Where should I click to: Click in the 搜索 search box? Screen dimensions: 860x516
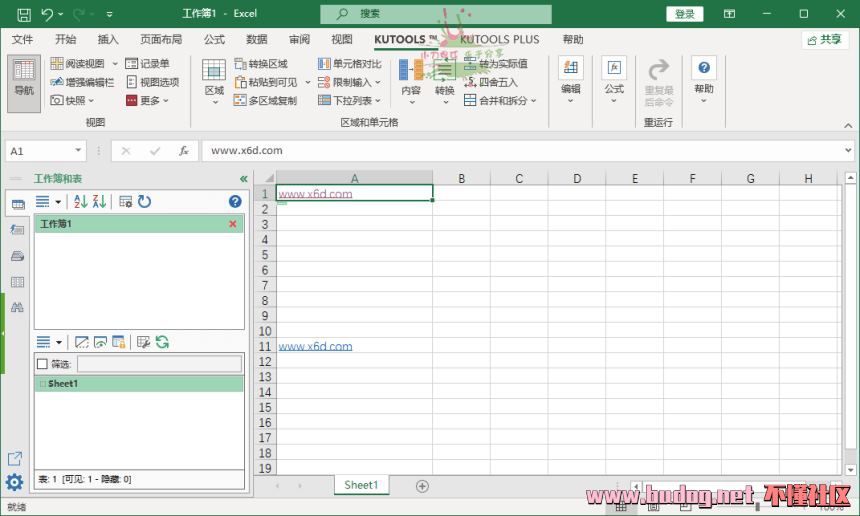pyautogui.click(x=436, y=14)
